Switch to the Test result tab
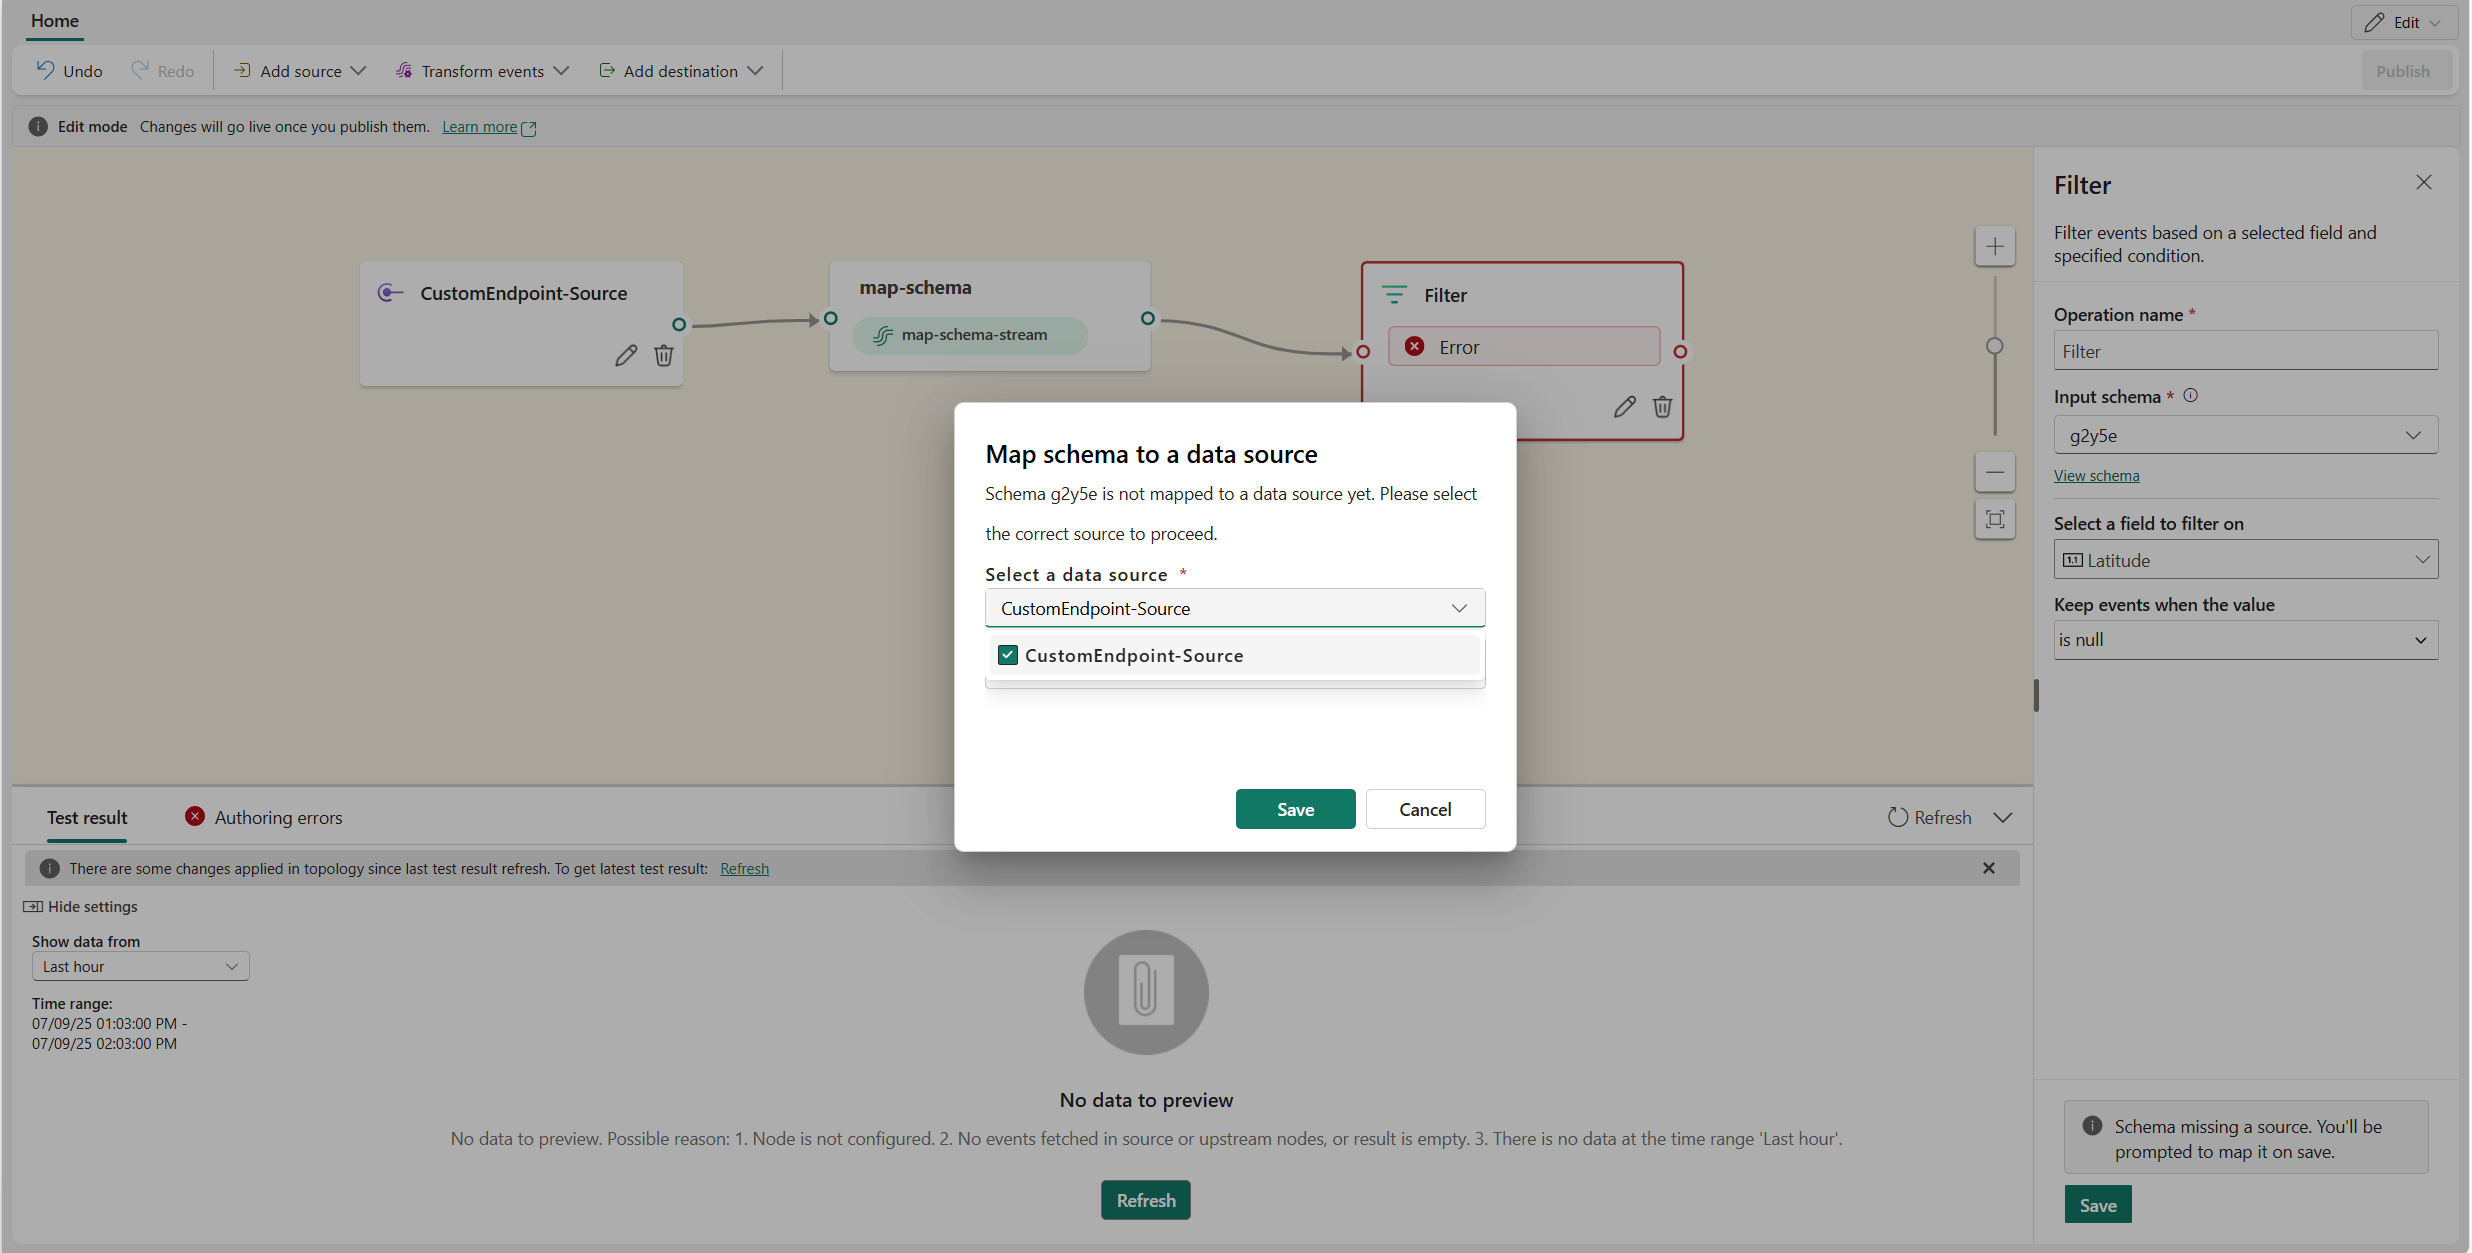The width and height of the screenshot is (2472, 1253). tap(87, 817)
